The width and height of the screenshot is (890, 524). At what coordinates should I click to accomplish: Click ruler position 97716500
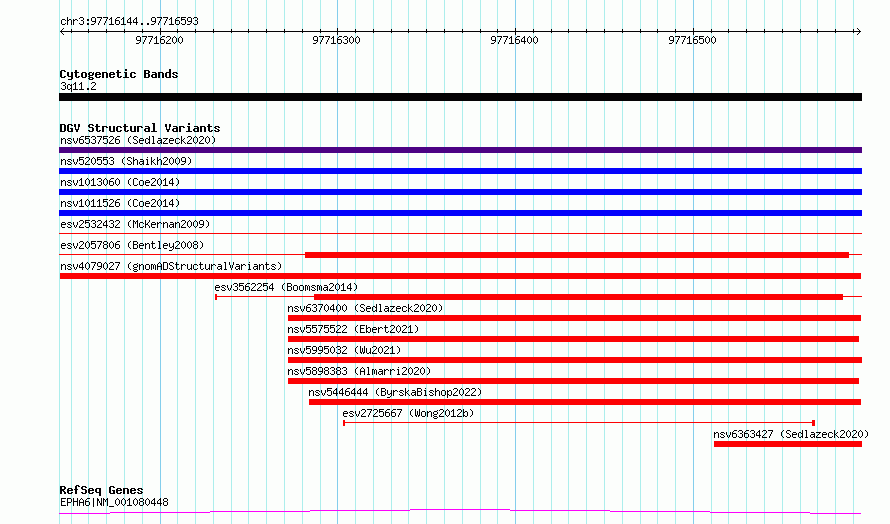(692, 40)
